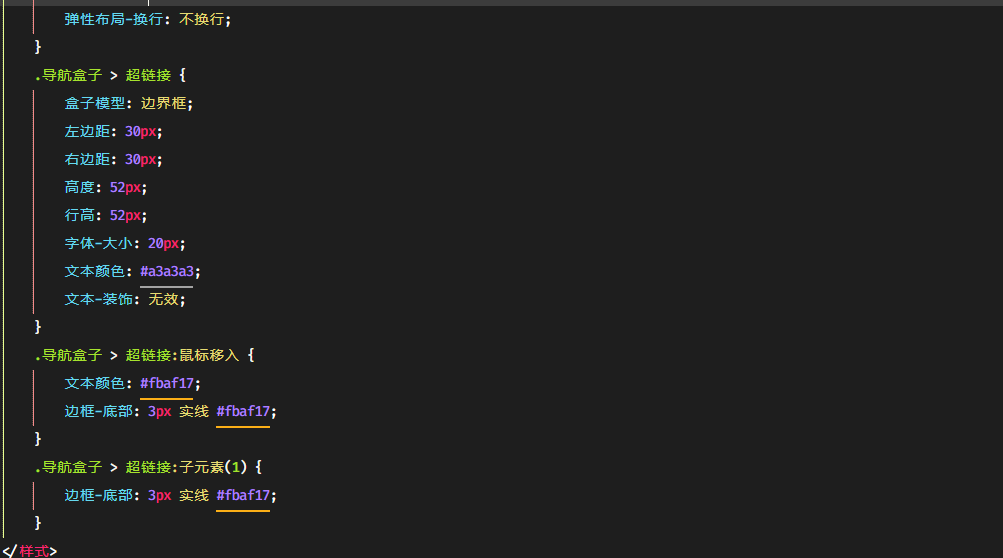Viewport: 1003px width, 558px height.
Task: Click the #a3a3a3 color value
Action: [x=167, y=271]
